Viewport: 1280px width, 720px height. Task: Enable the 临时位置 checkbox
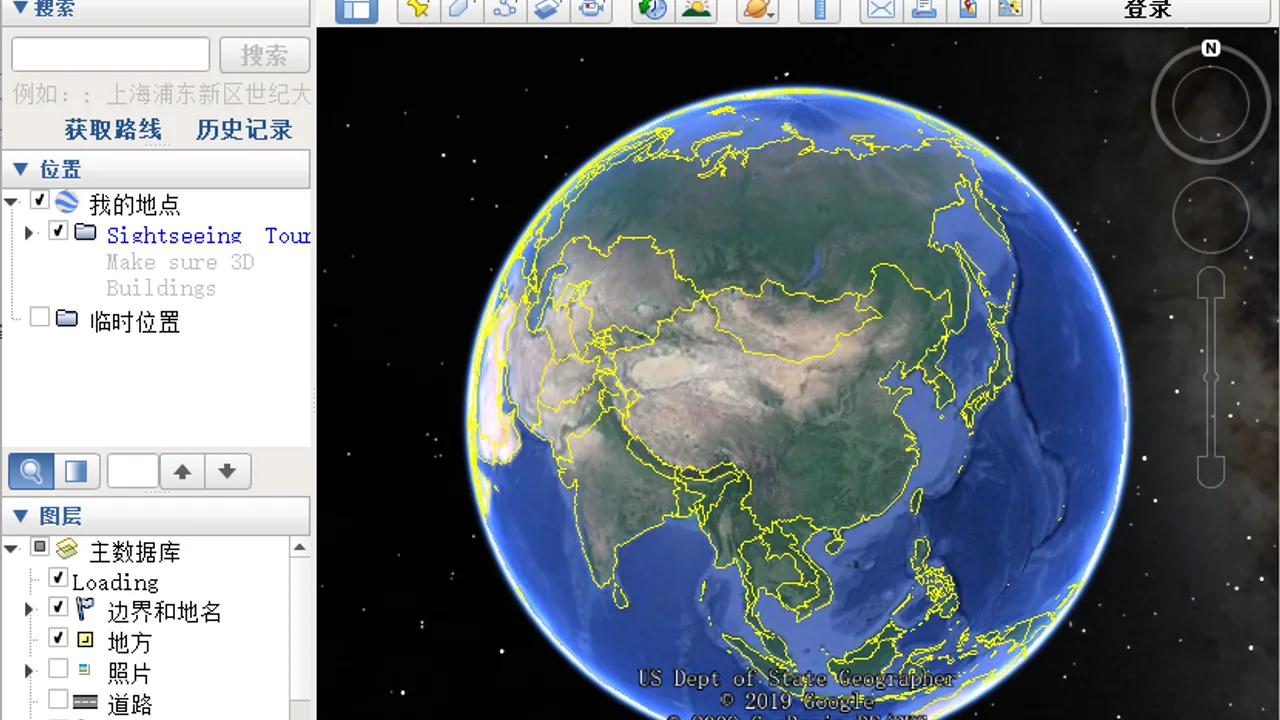(39, 317)
